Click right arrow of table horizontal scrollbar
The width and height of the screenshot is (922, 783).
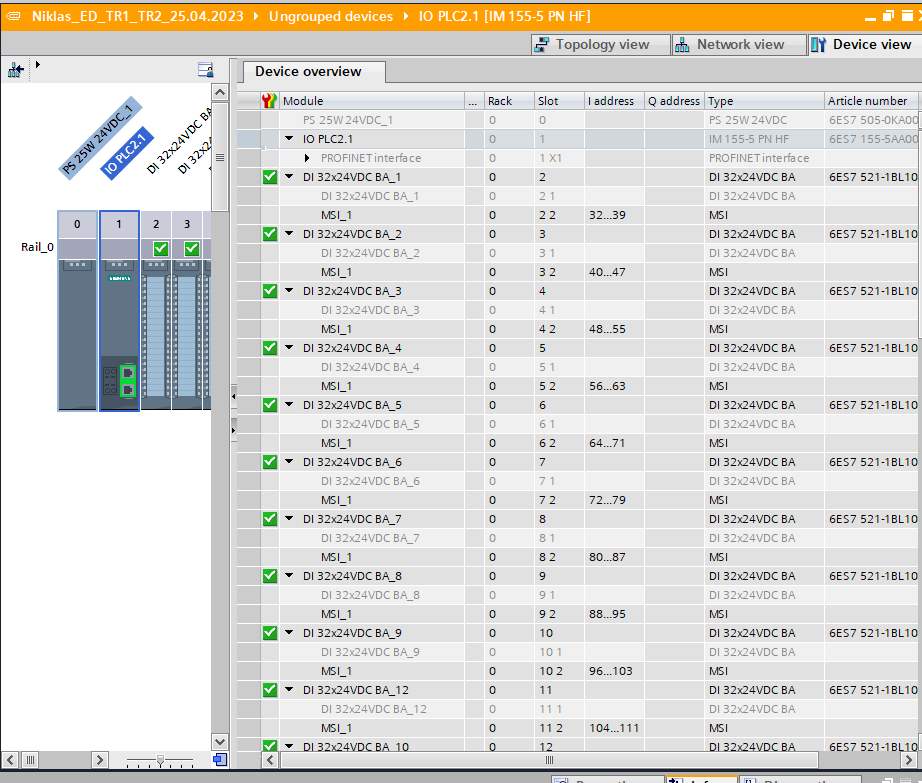point(908,760)
